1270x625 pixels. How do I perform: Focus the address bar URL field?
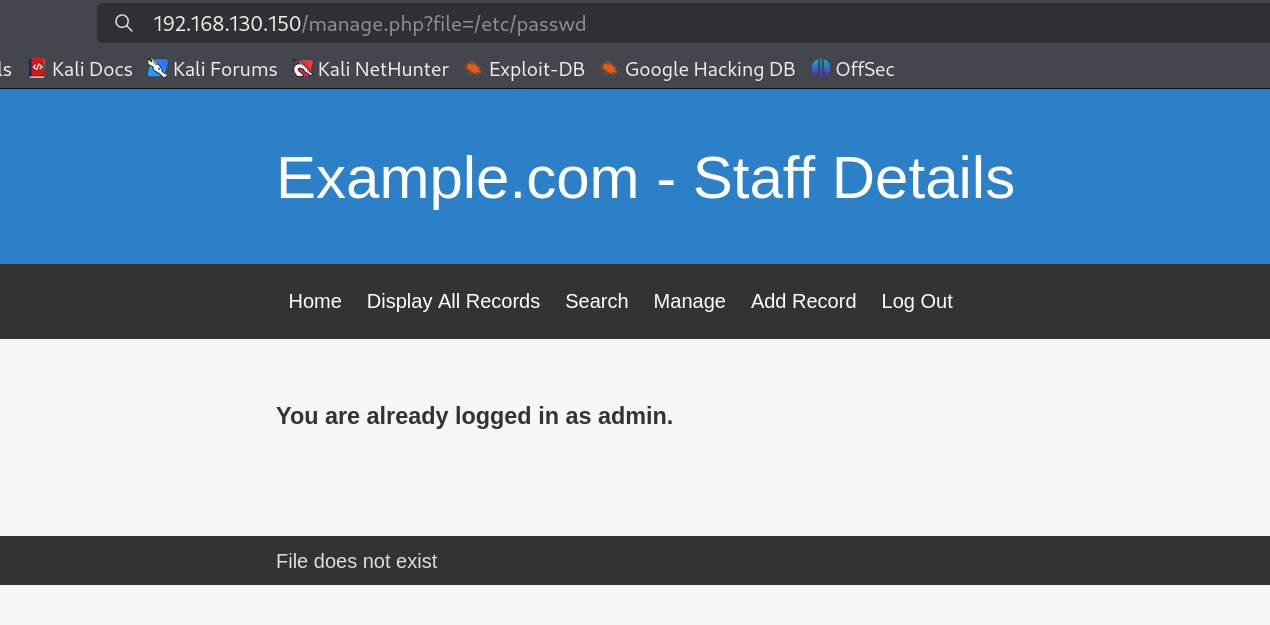pos(600,23)
